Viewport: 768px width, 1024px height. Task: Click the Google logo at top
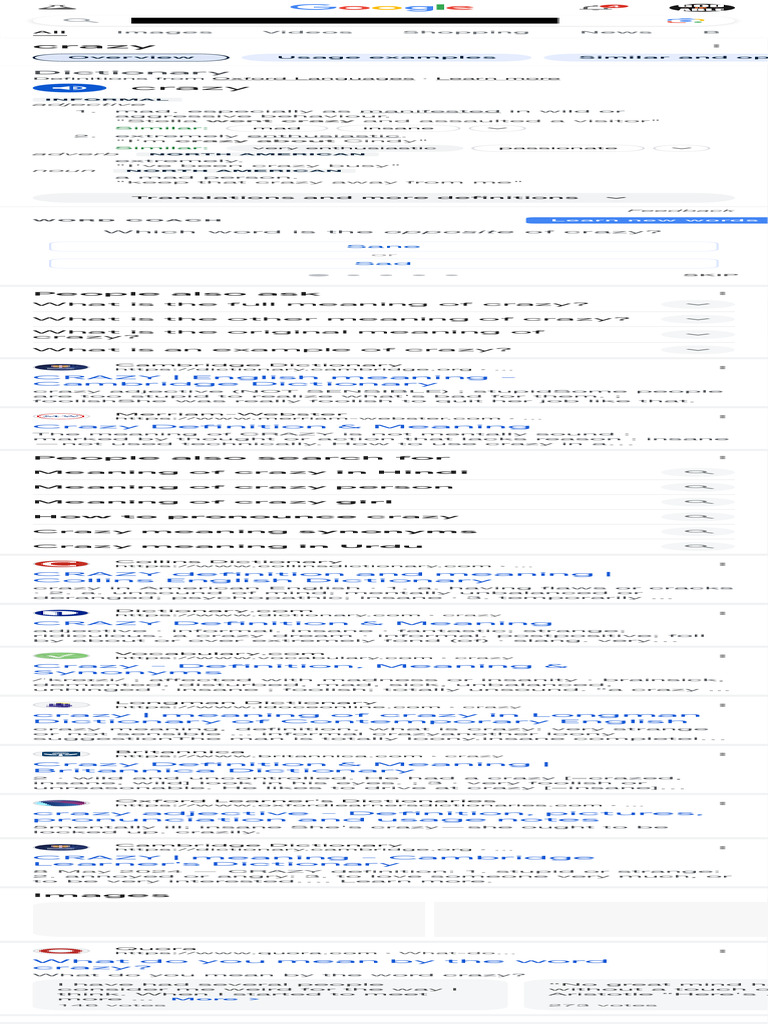click(x=383, y=7)
